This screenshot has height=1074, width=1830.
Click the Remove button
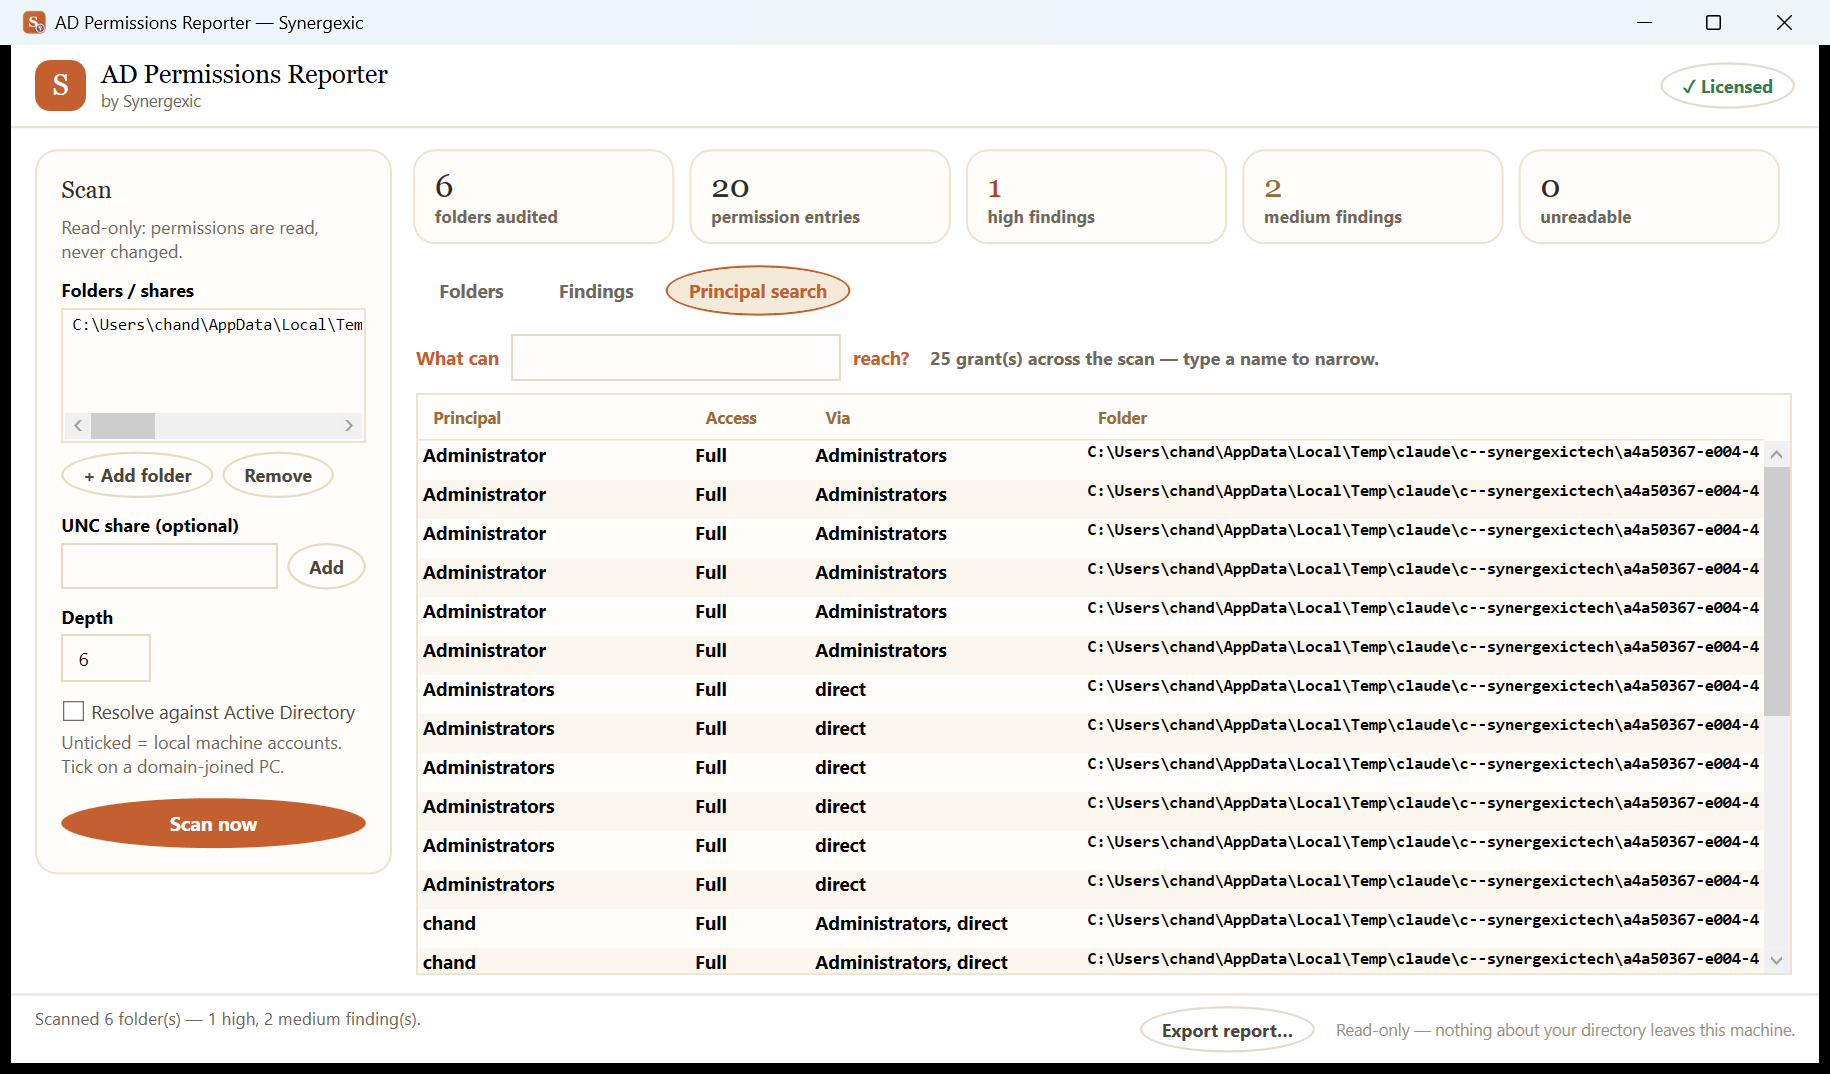tap(278, 476)
